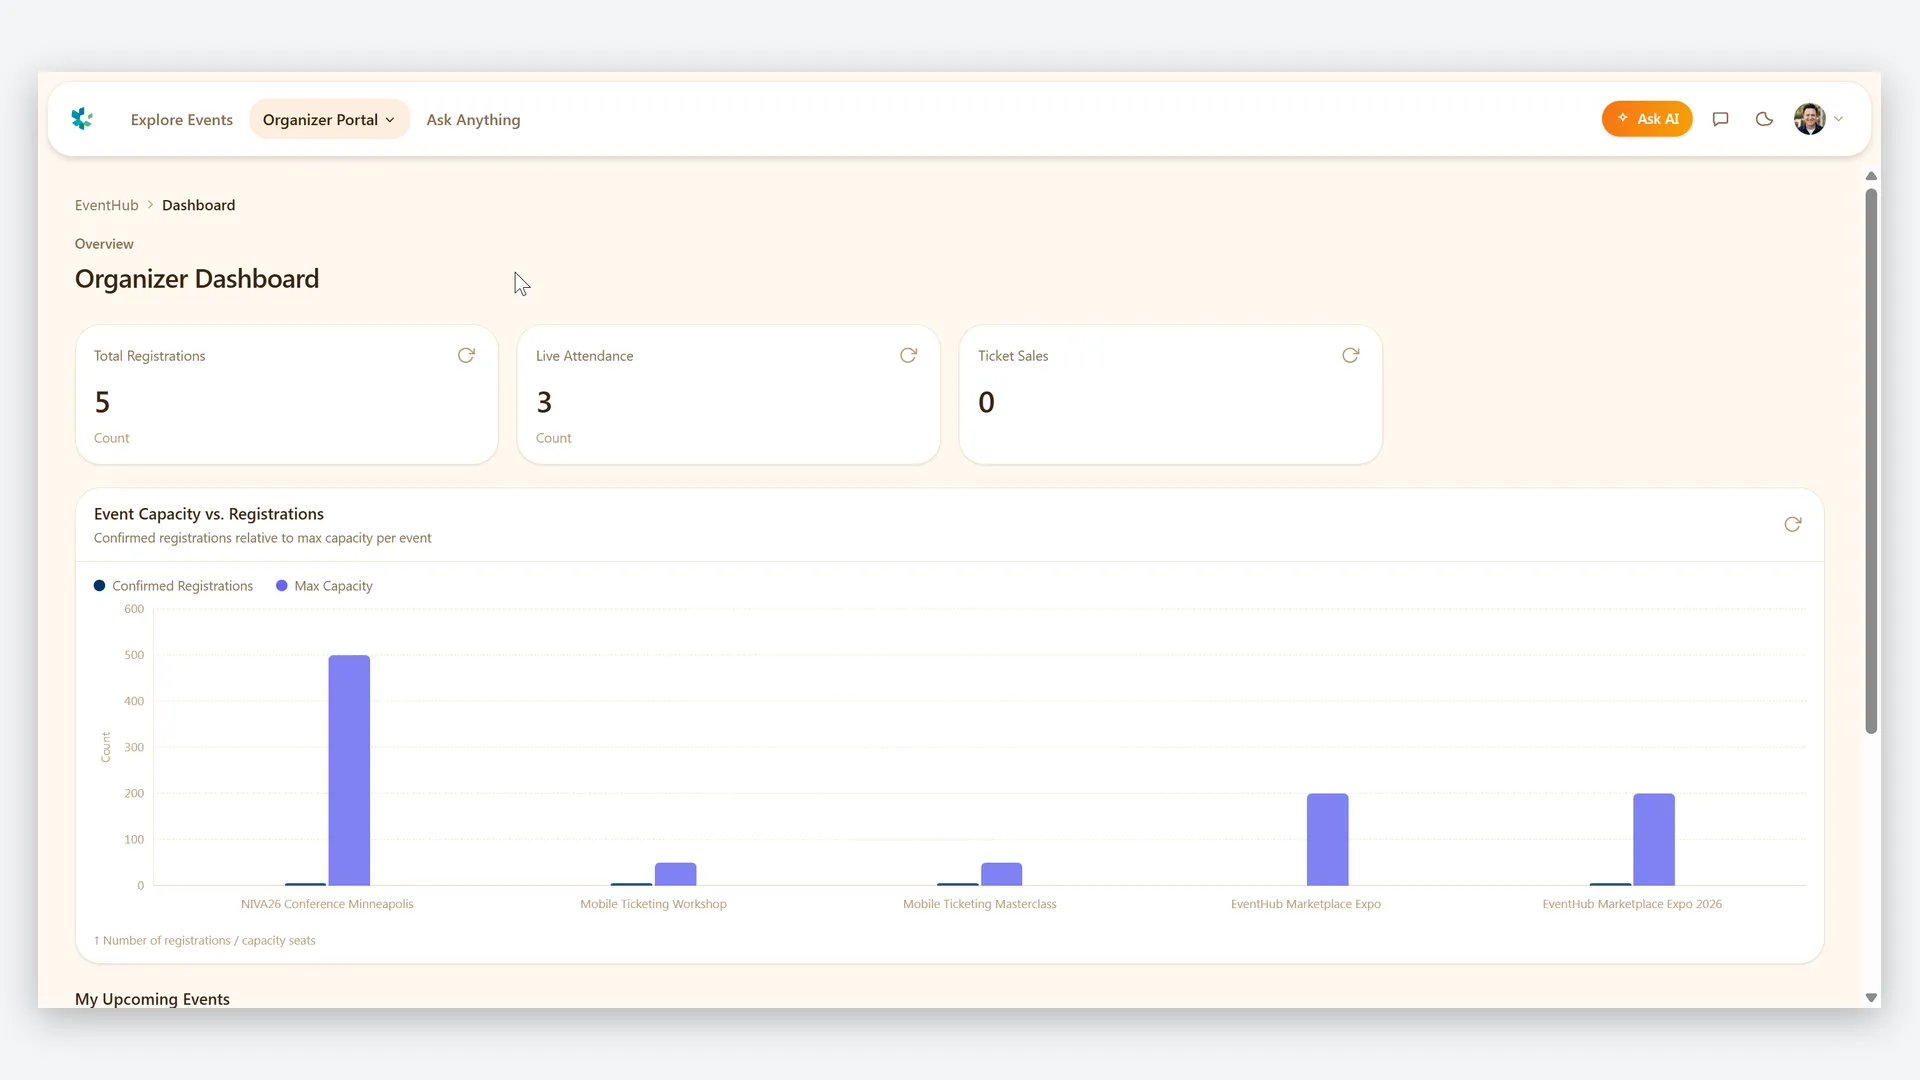Refresh the Total Registrations card

click(x=466, y=356)
